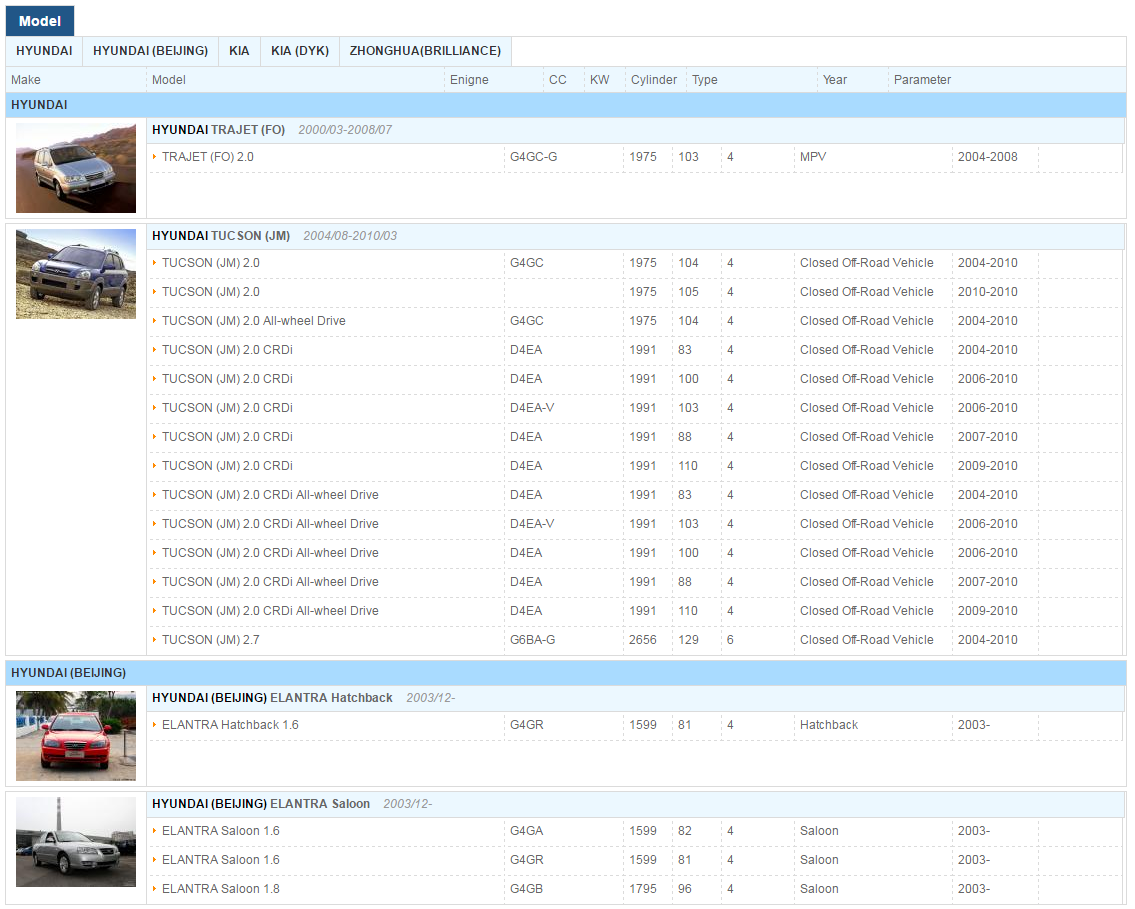Click the 2010-2010 year cell

click(987, 292)
